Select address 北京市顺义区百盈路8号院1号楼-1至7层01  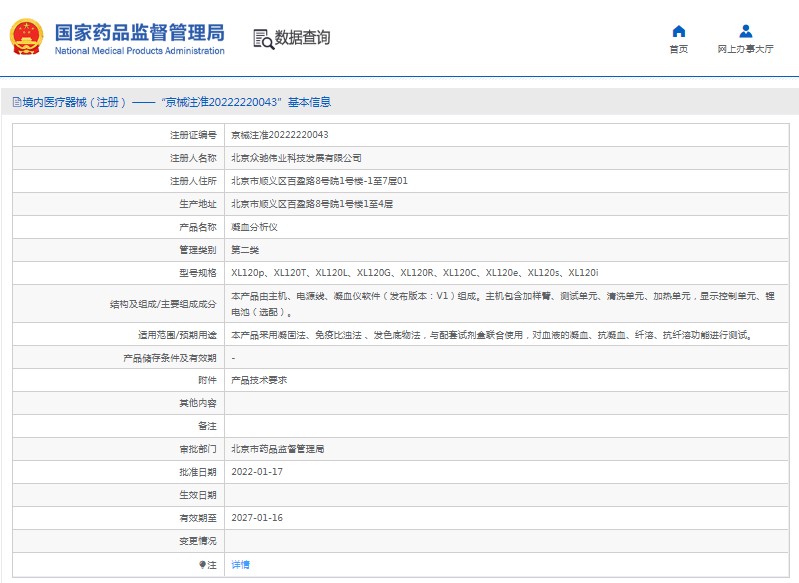coord(319,181)
